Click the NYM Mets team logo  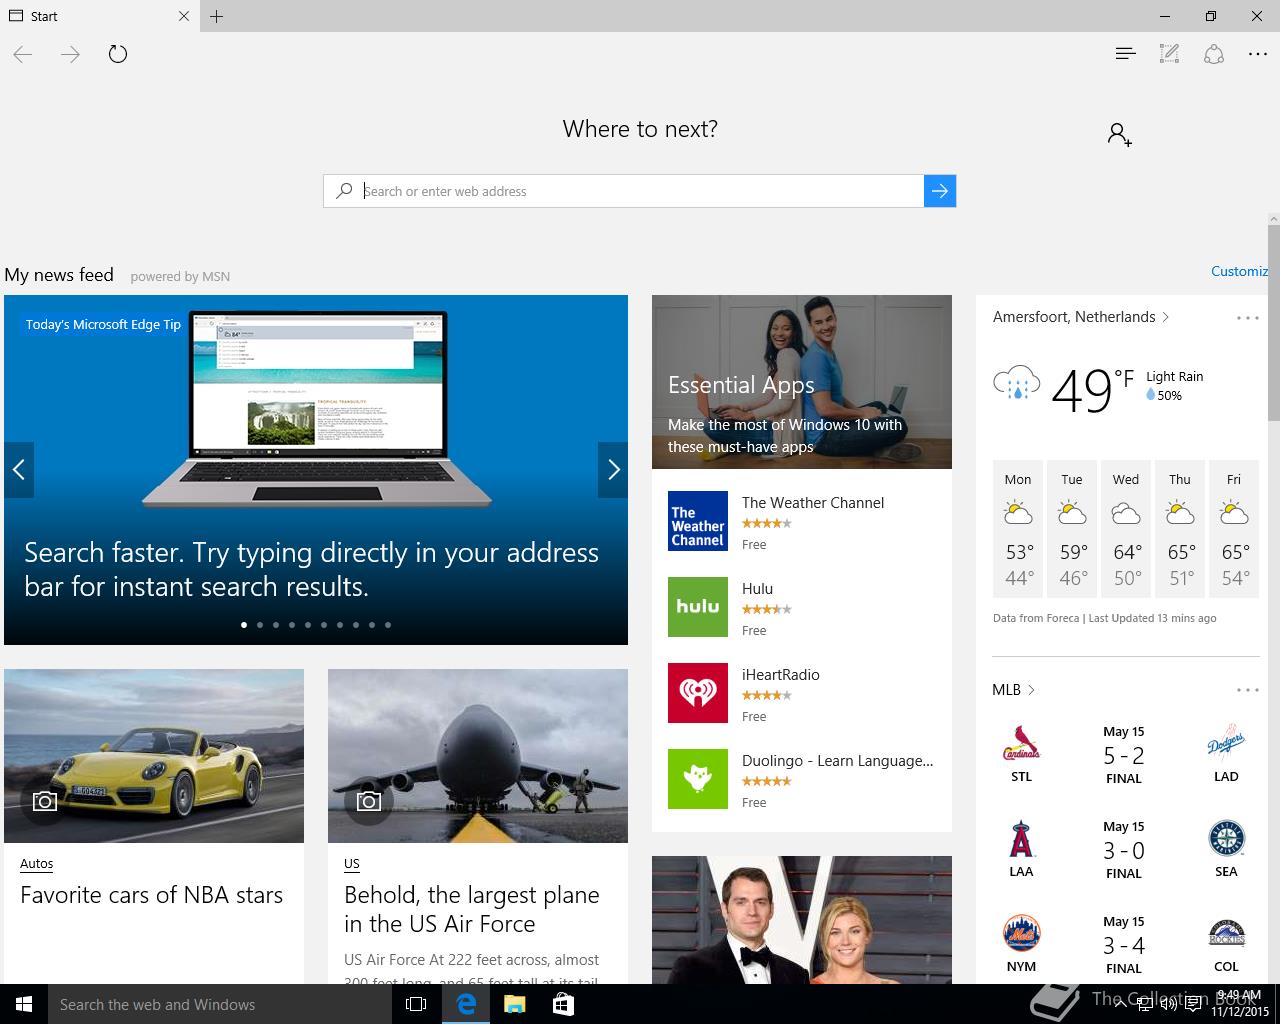(1021, 933)
